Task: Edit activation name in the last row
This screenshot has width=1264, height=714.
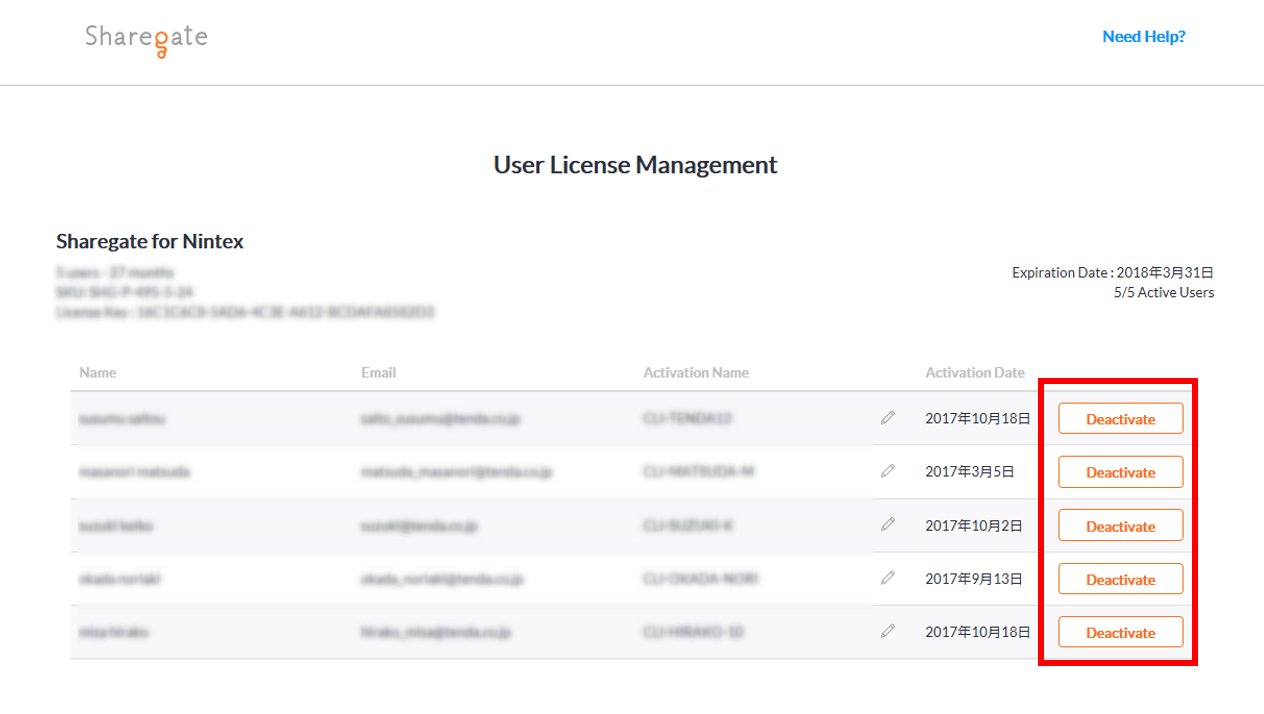Action: (887, 631)
